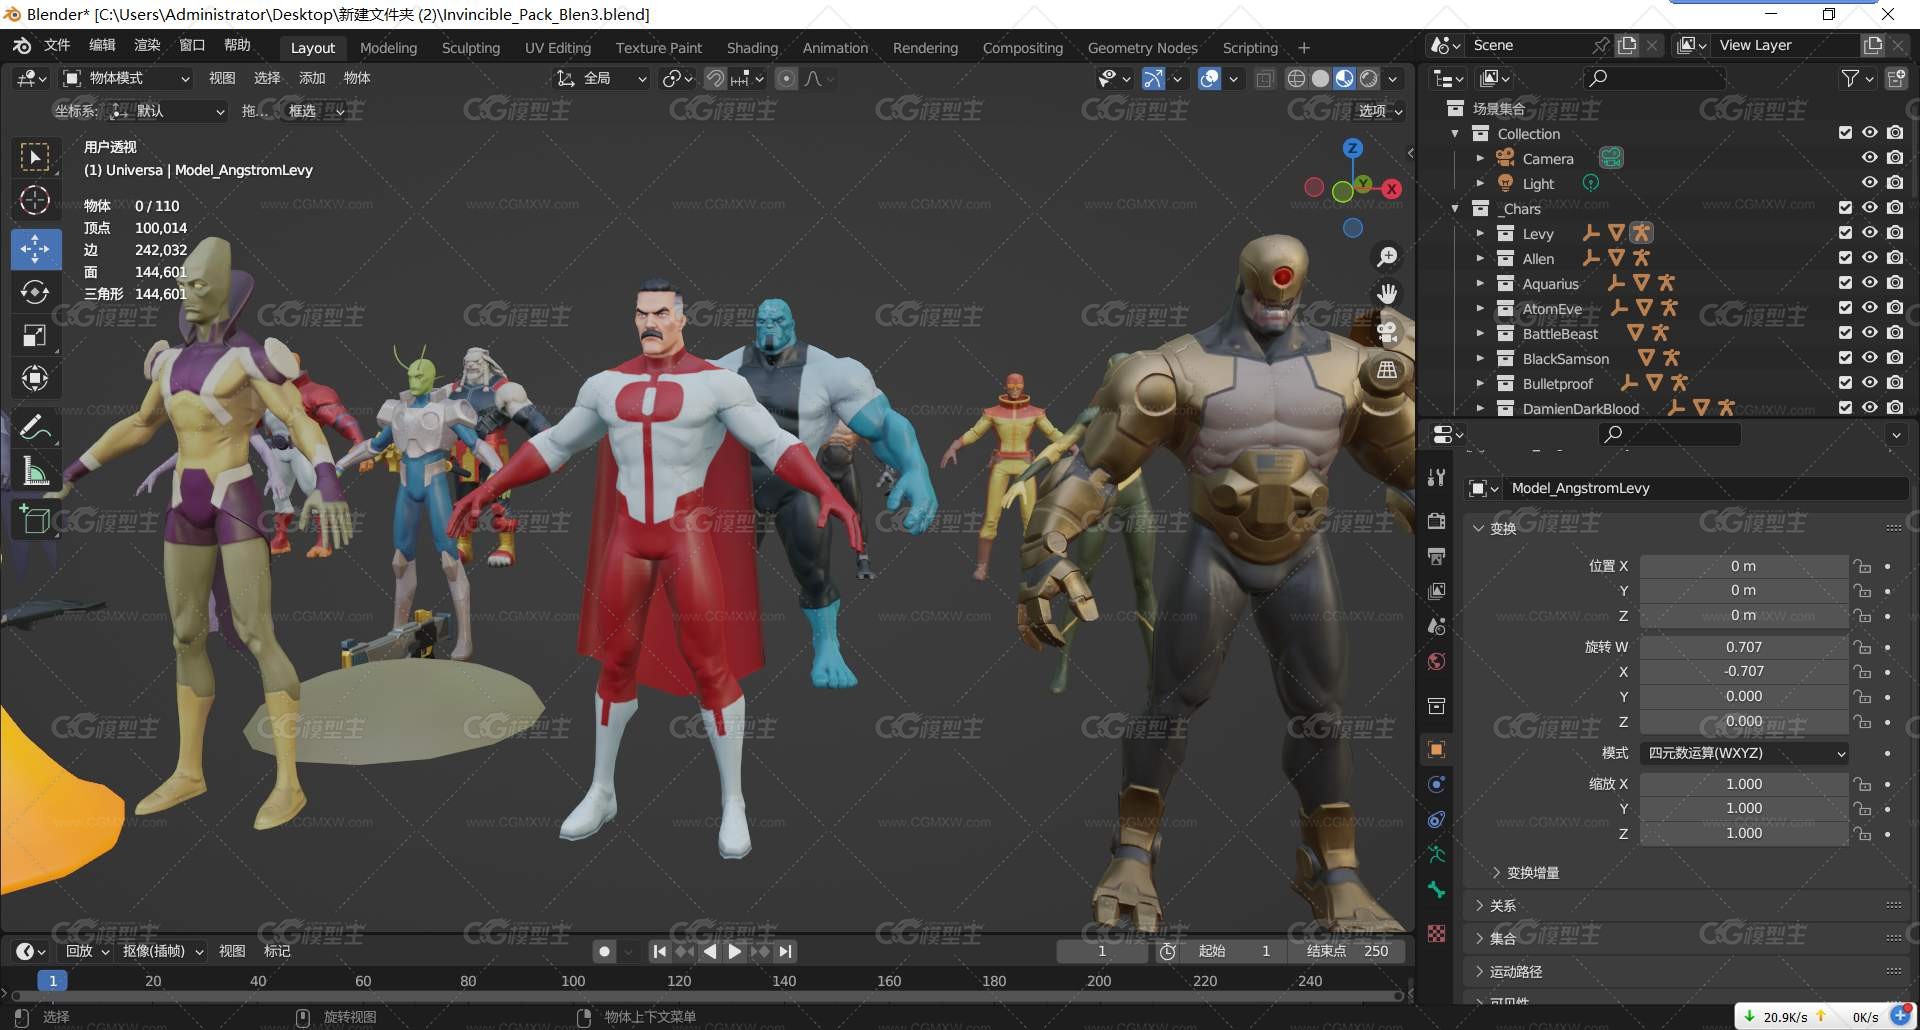Viewport: 1920px width, 1030px height.
Task: Click the outliner filter funnel icon
Action: 1851,78
